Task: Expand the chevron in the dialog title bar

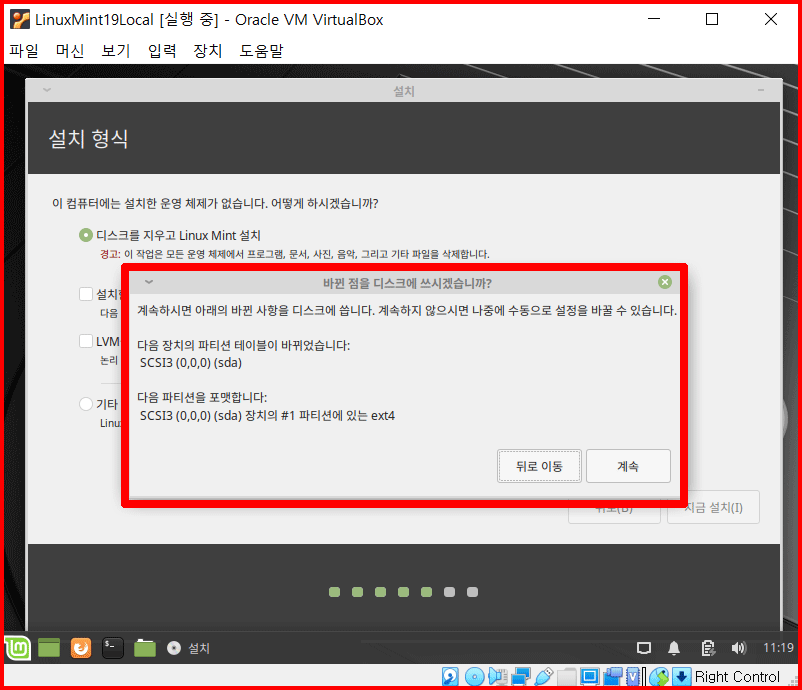Action: coord(149,282)
